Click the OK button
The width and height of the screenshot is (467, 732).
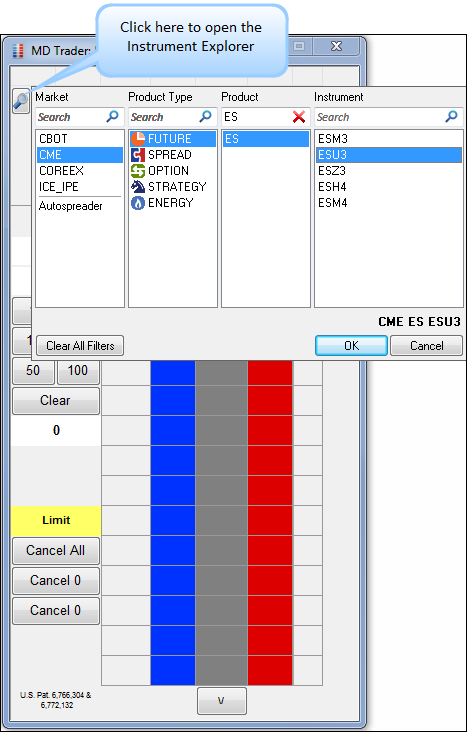point(351,346)
